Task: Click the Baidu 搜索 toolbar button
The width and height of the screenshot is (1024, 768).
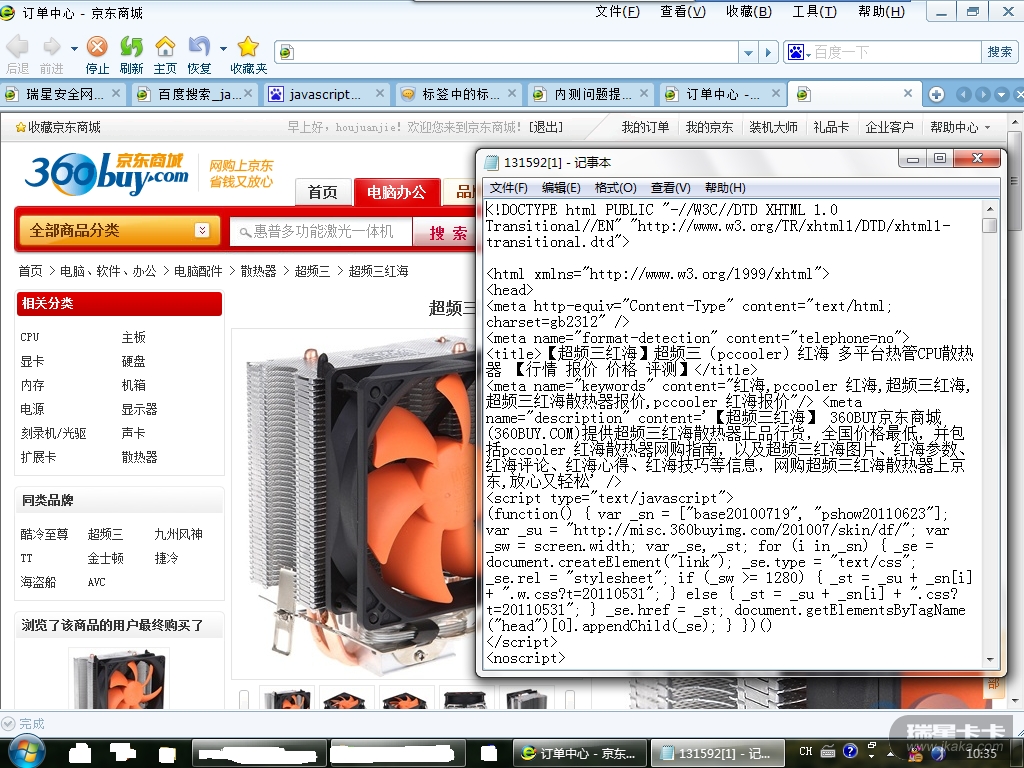Action: 1000,52
